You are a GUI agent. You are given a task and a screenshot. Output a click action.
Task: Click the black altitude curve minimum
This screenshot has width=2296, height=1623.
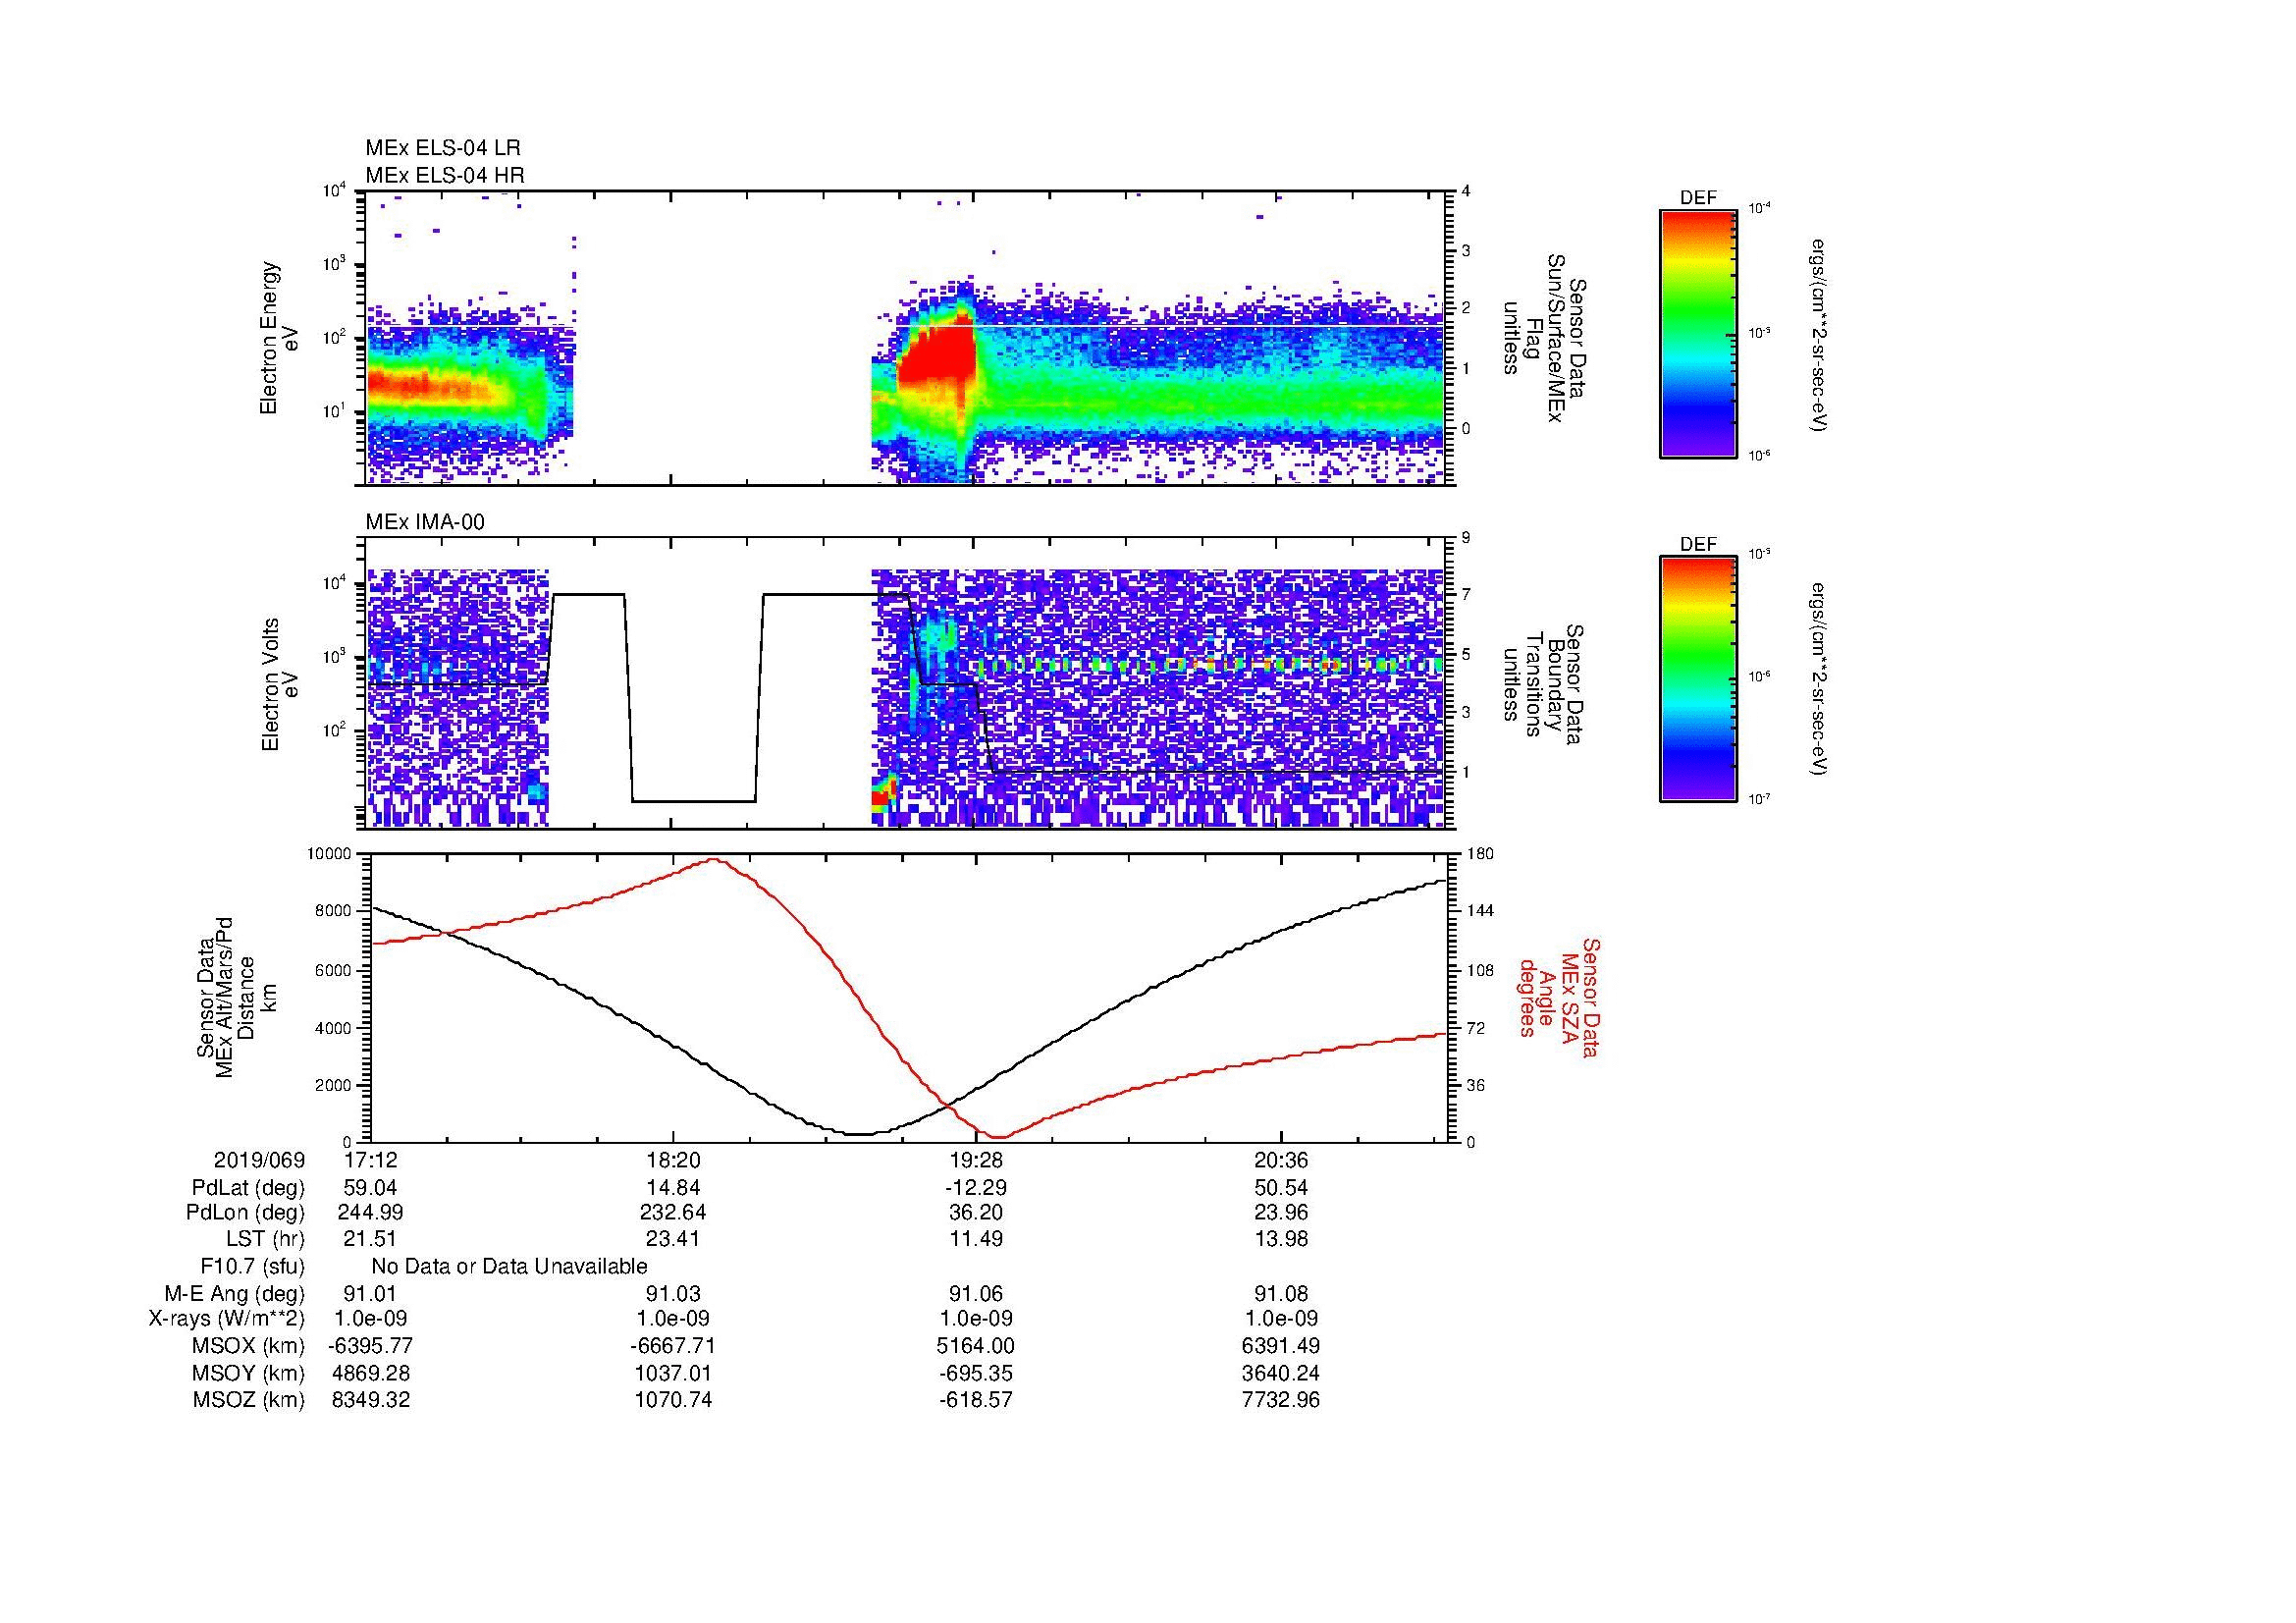[x=860, y=1134]
